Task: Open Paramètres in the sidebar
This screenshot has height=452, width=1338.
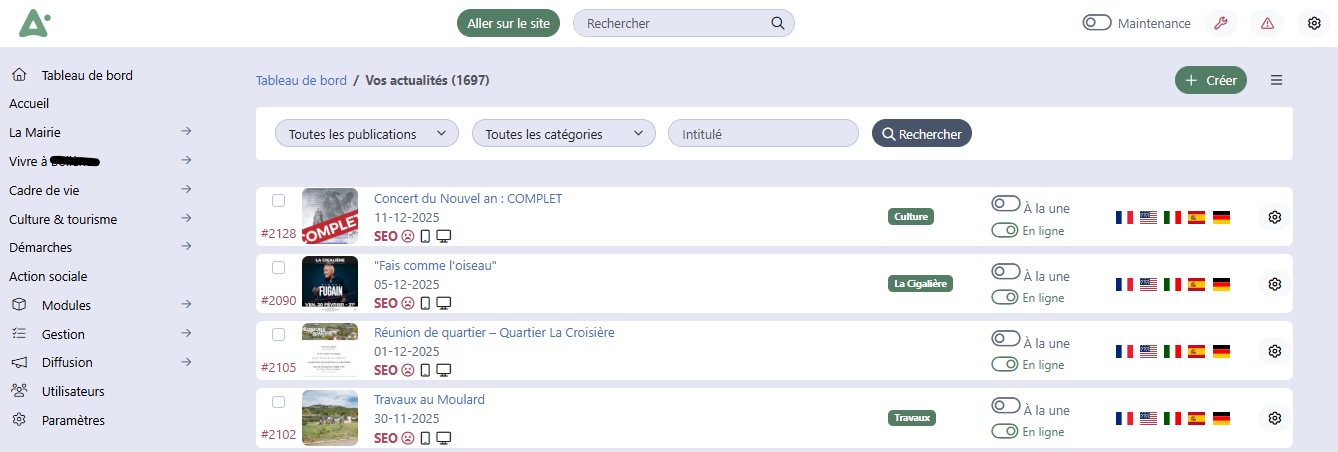Action: click(73, 420)
